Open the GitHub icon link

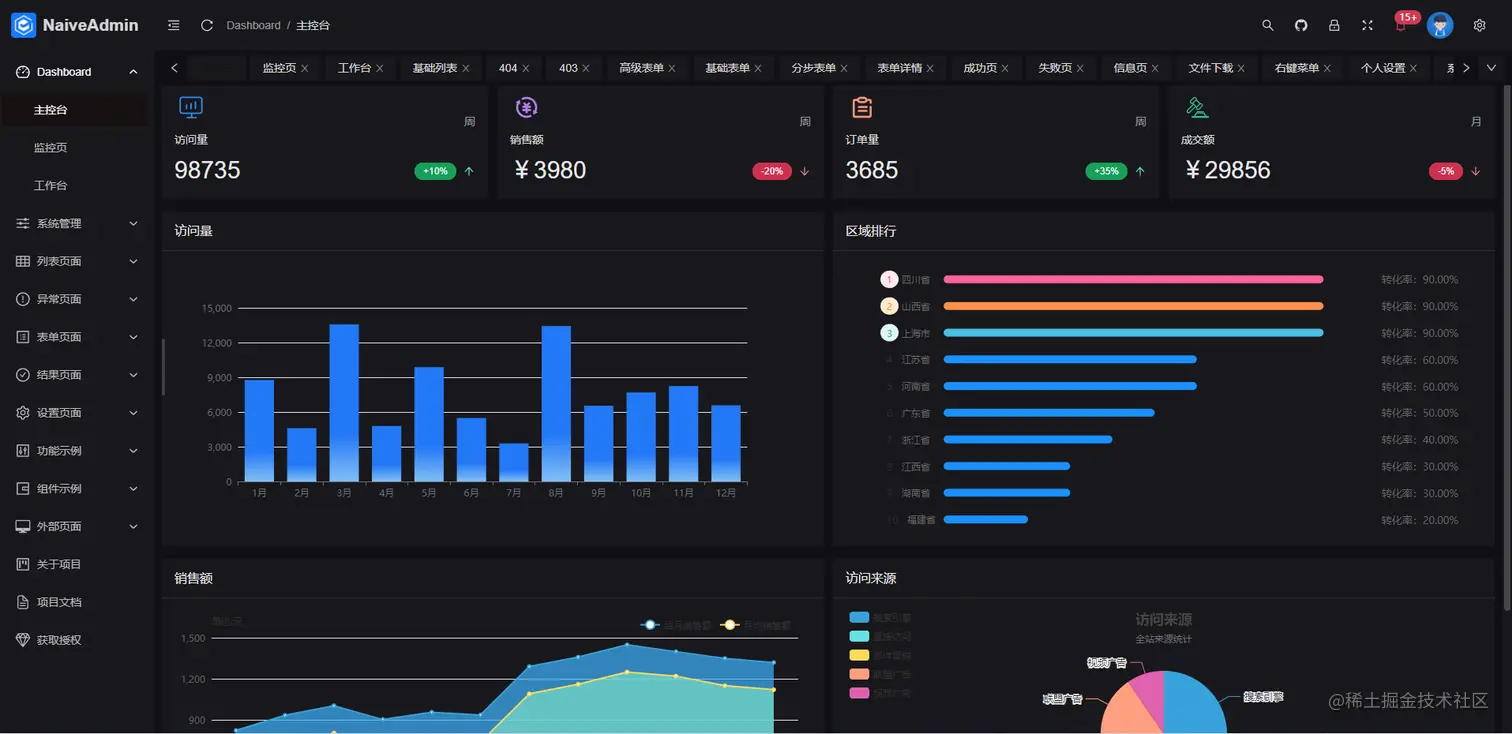(1301, 25)
